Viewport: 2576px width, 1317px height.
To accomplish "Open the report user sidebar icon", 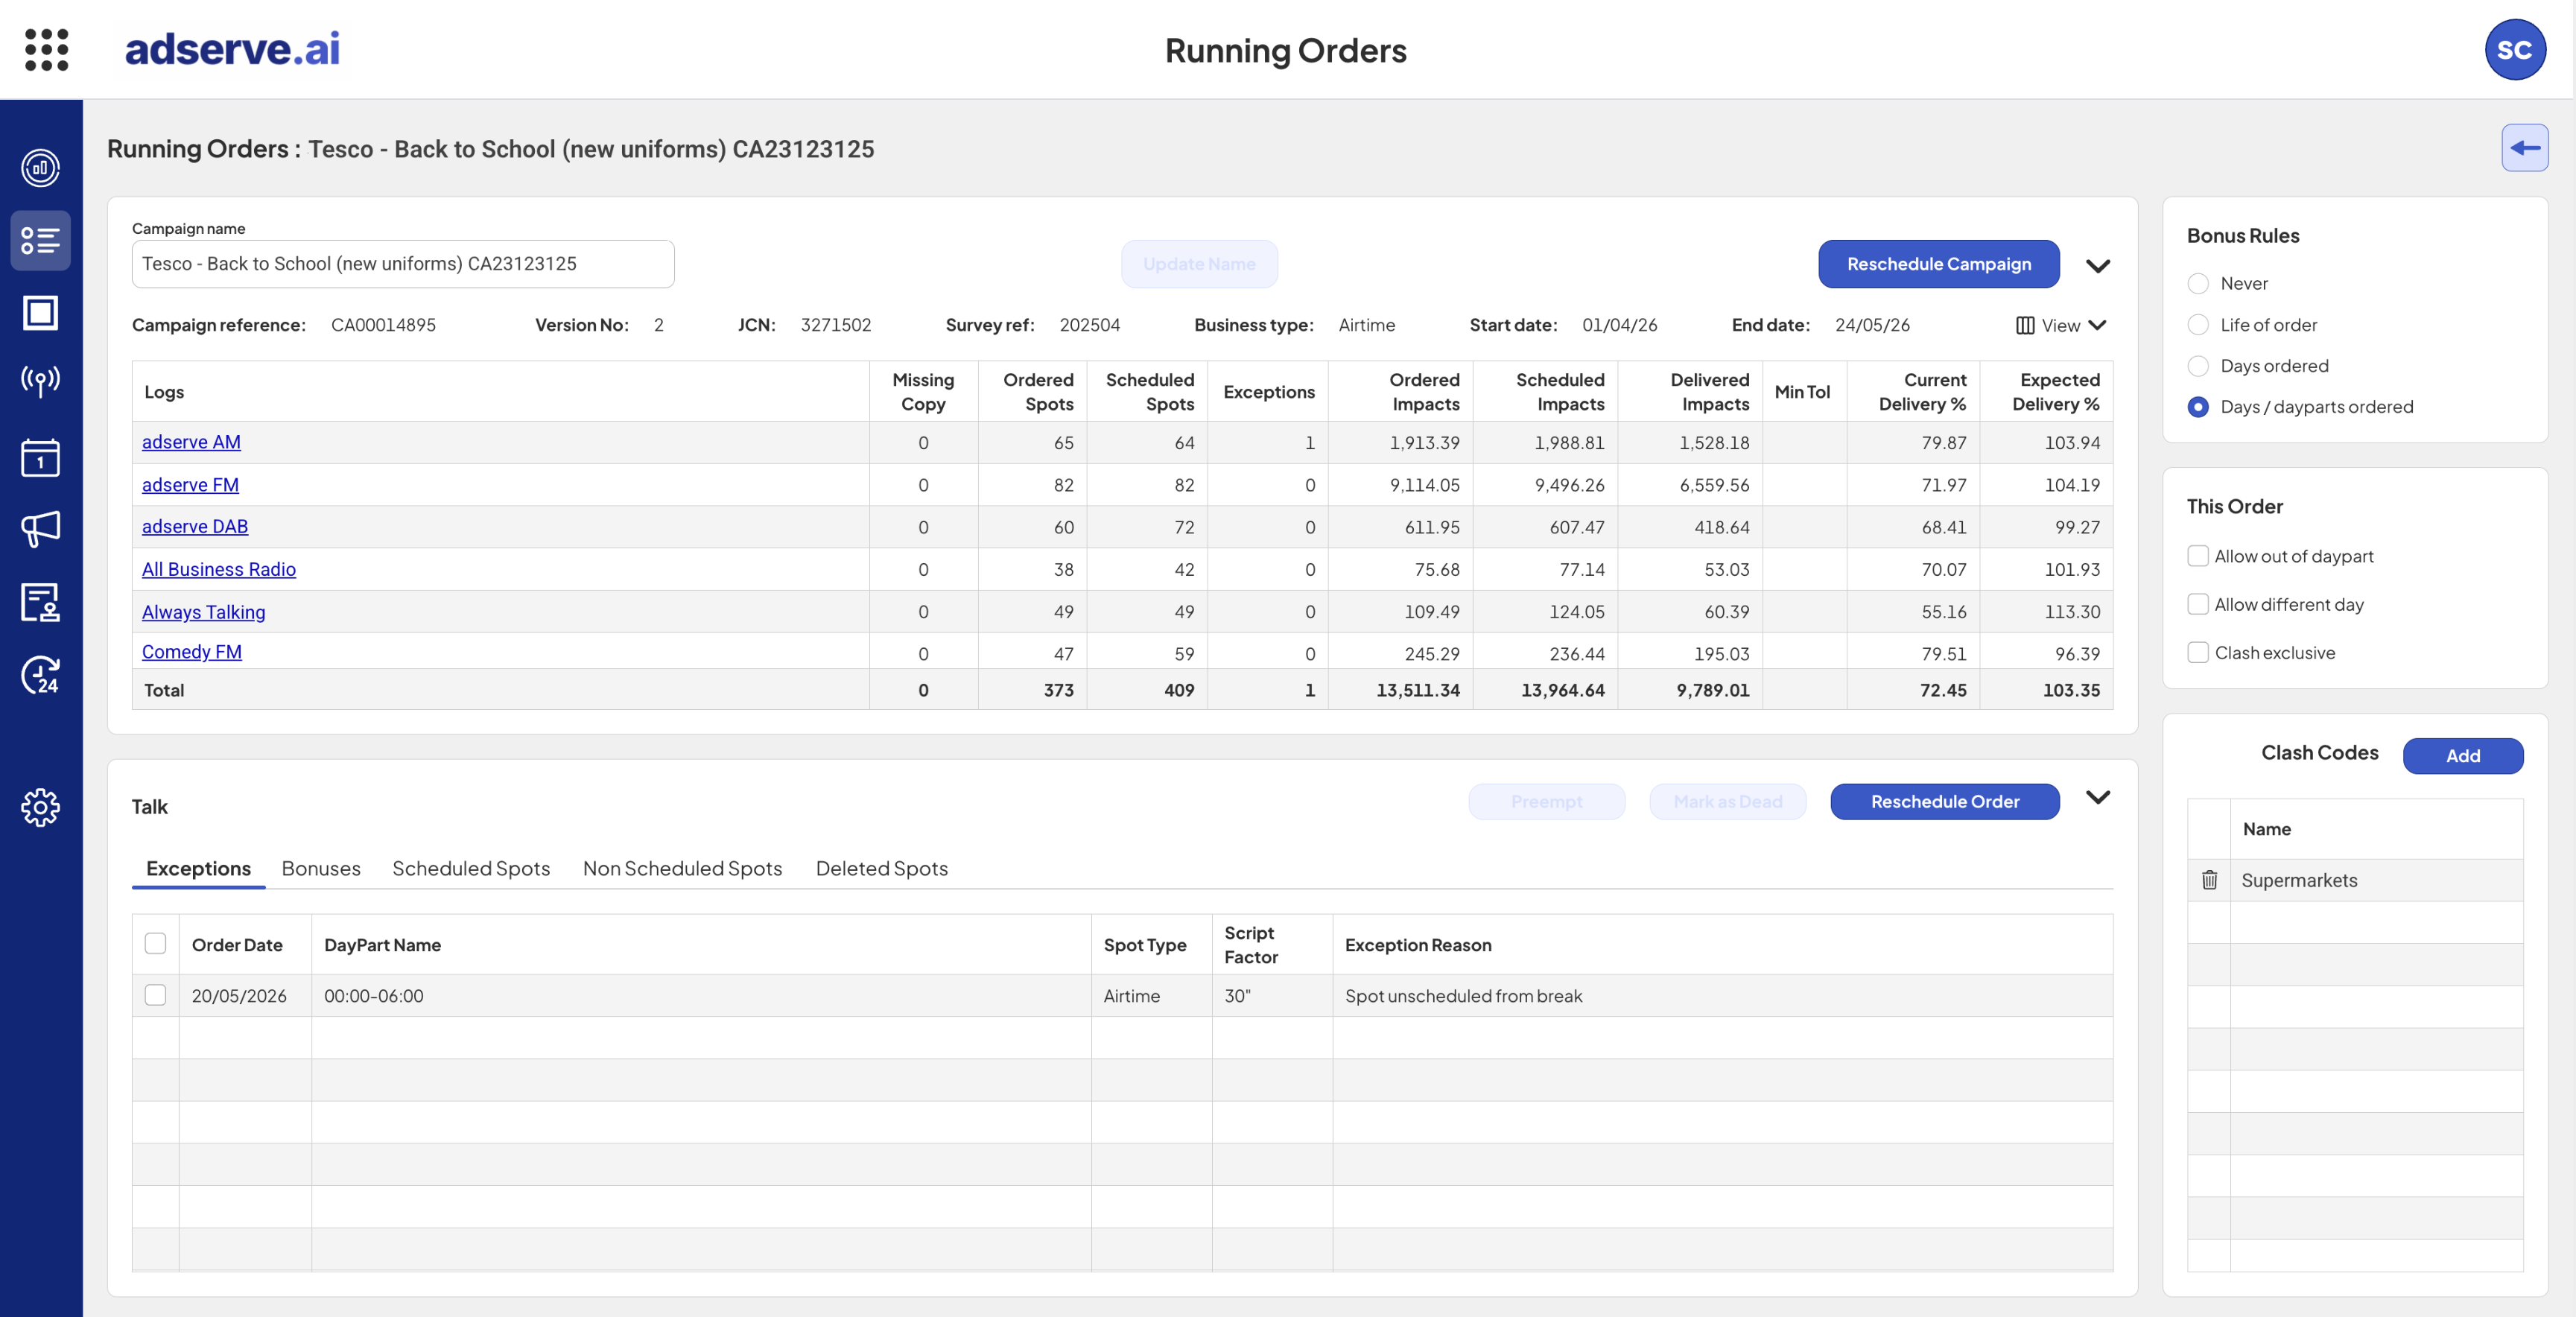I will coord(41,603).
